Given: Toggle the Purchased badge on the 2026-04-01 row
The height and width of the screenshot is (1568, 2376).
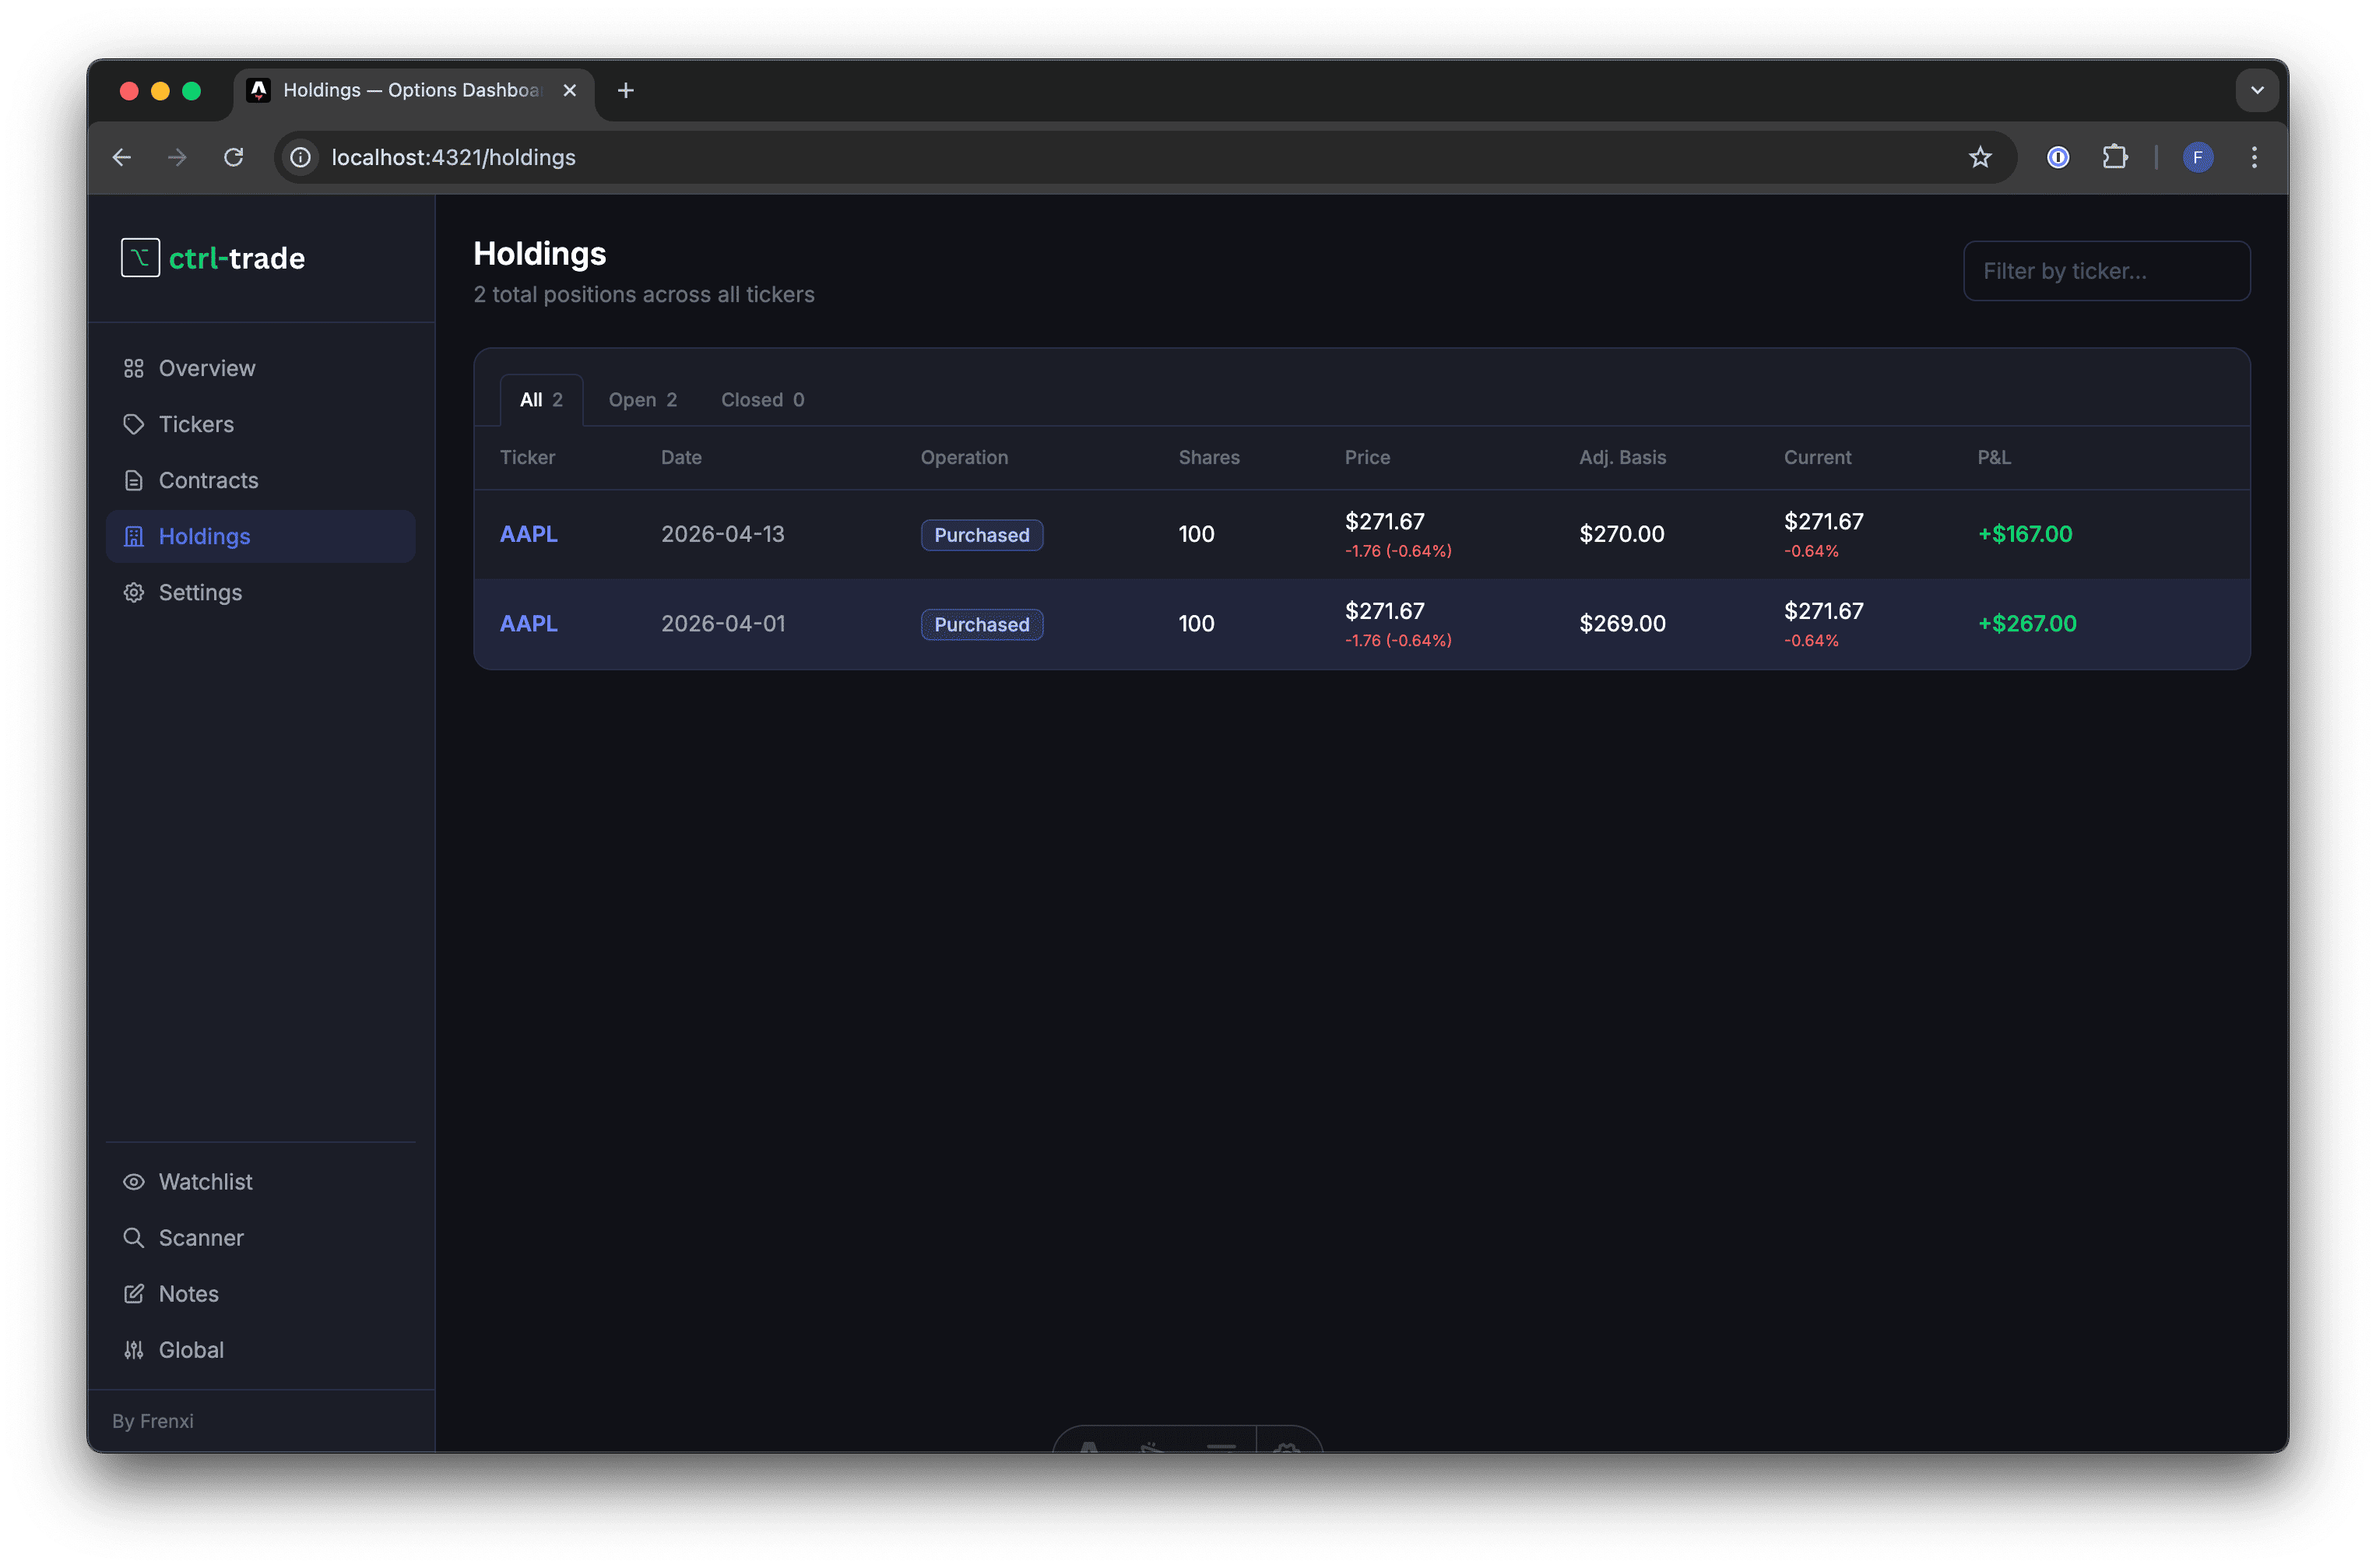Looking at the screenshot, I should coord(981,624).
